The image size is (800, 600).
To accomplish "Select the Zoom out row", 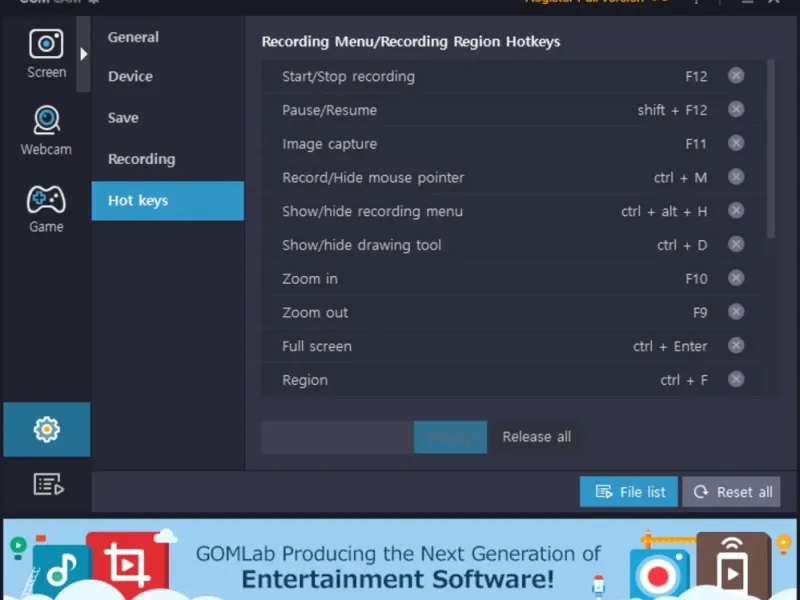I will (514, 312).
